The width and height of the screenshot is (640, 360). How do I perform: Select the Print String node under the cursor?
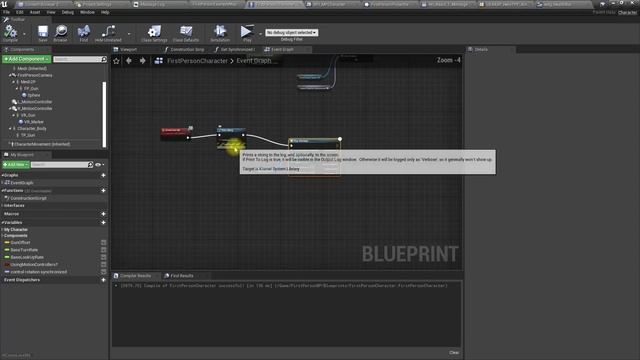(231, 138)
